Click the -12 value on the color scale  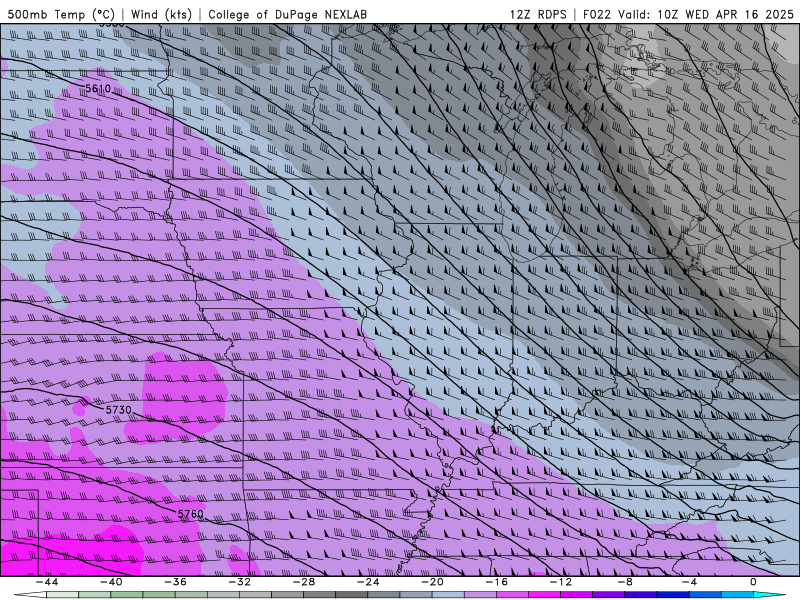pyautogui.click(x=561, y=582)
